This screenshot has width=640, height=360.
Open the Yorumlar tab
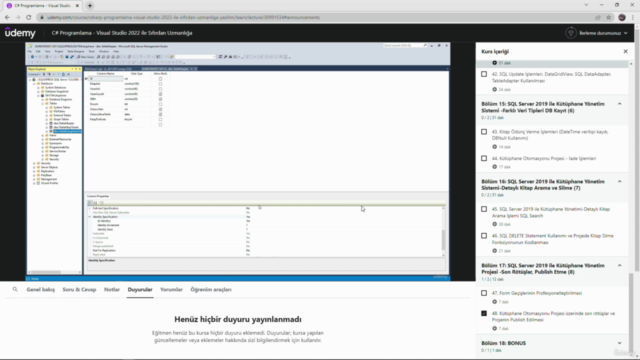click(171, 289)
